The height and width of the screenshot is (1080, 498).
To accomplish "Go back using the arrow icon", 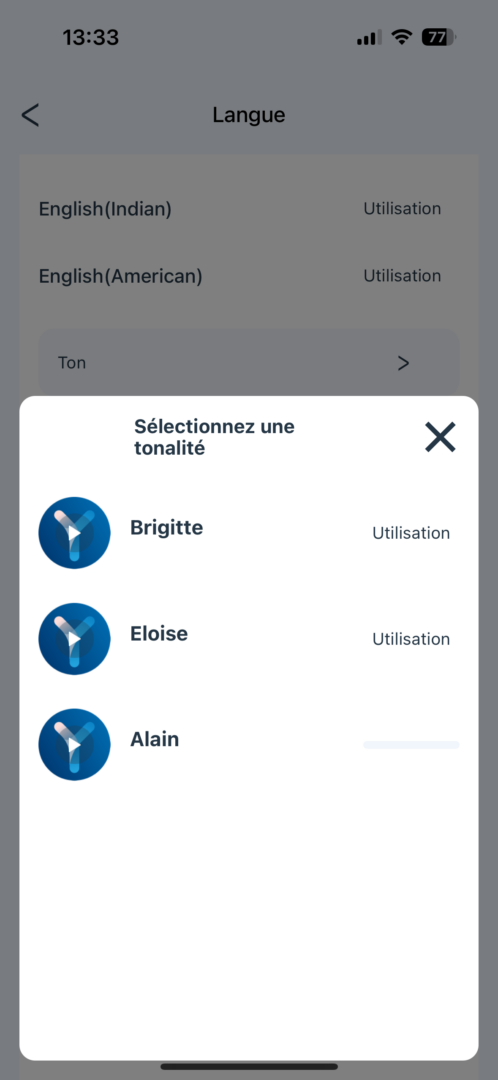I will pyautogui.click(x=30, y=115).
